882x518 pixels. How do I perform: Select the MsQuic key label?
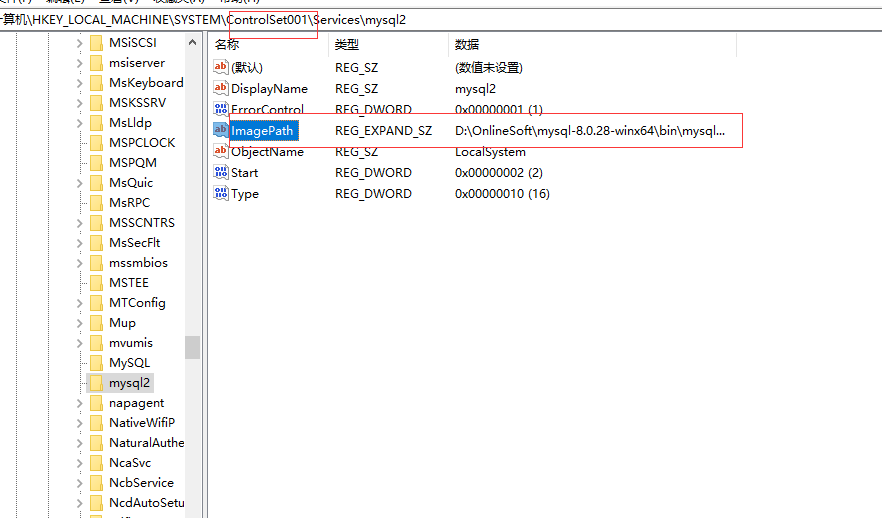(x=131, y=183)
